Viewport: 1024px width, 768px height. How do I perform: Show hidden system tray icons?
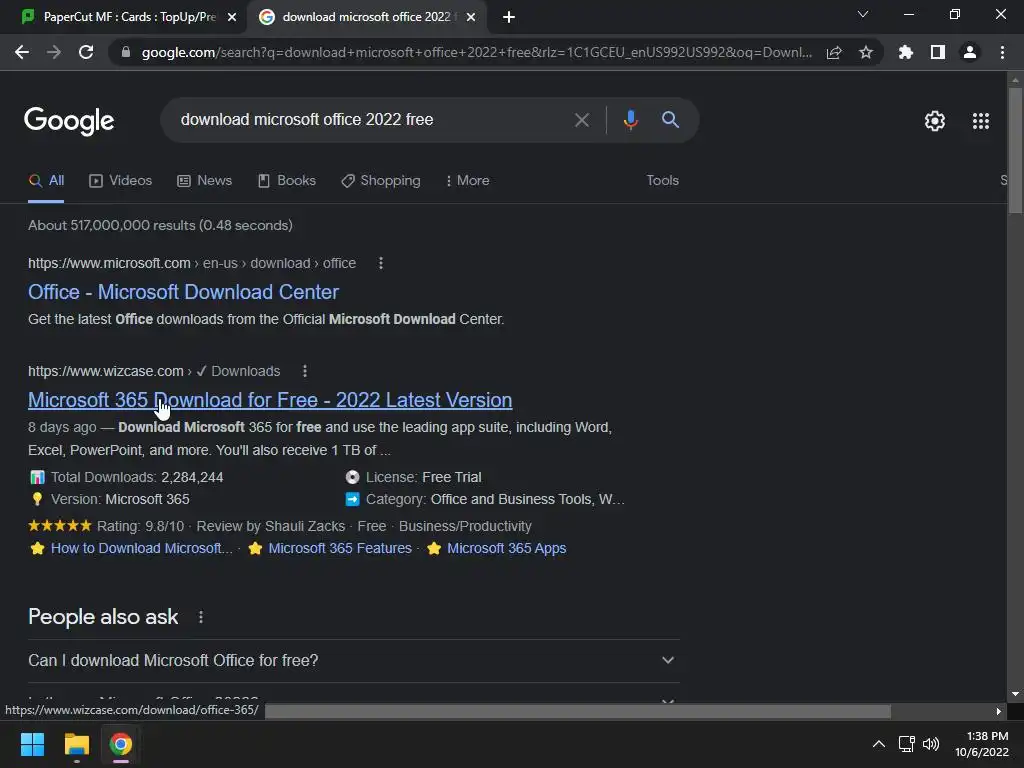point(879,744)
